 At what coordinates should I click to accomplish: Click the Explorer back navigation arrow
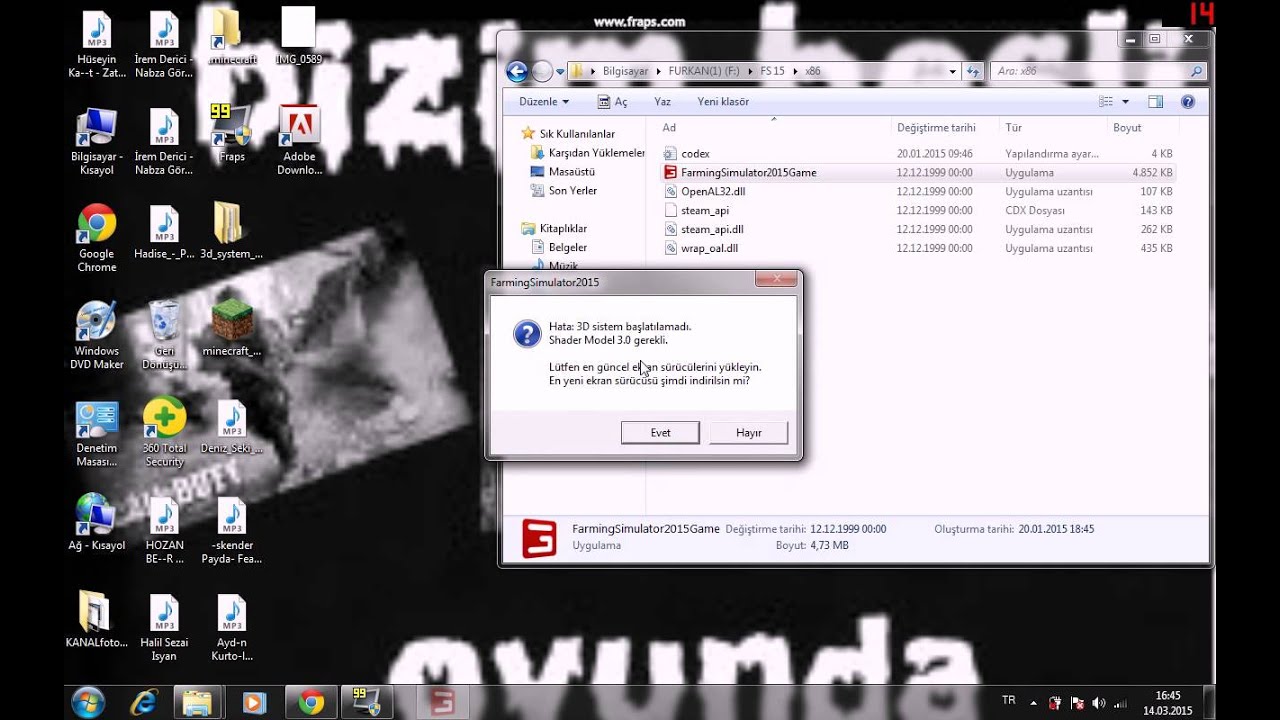coord(517,71)
